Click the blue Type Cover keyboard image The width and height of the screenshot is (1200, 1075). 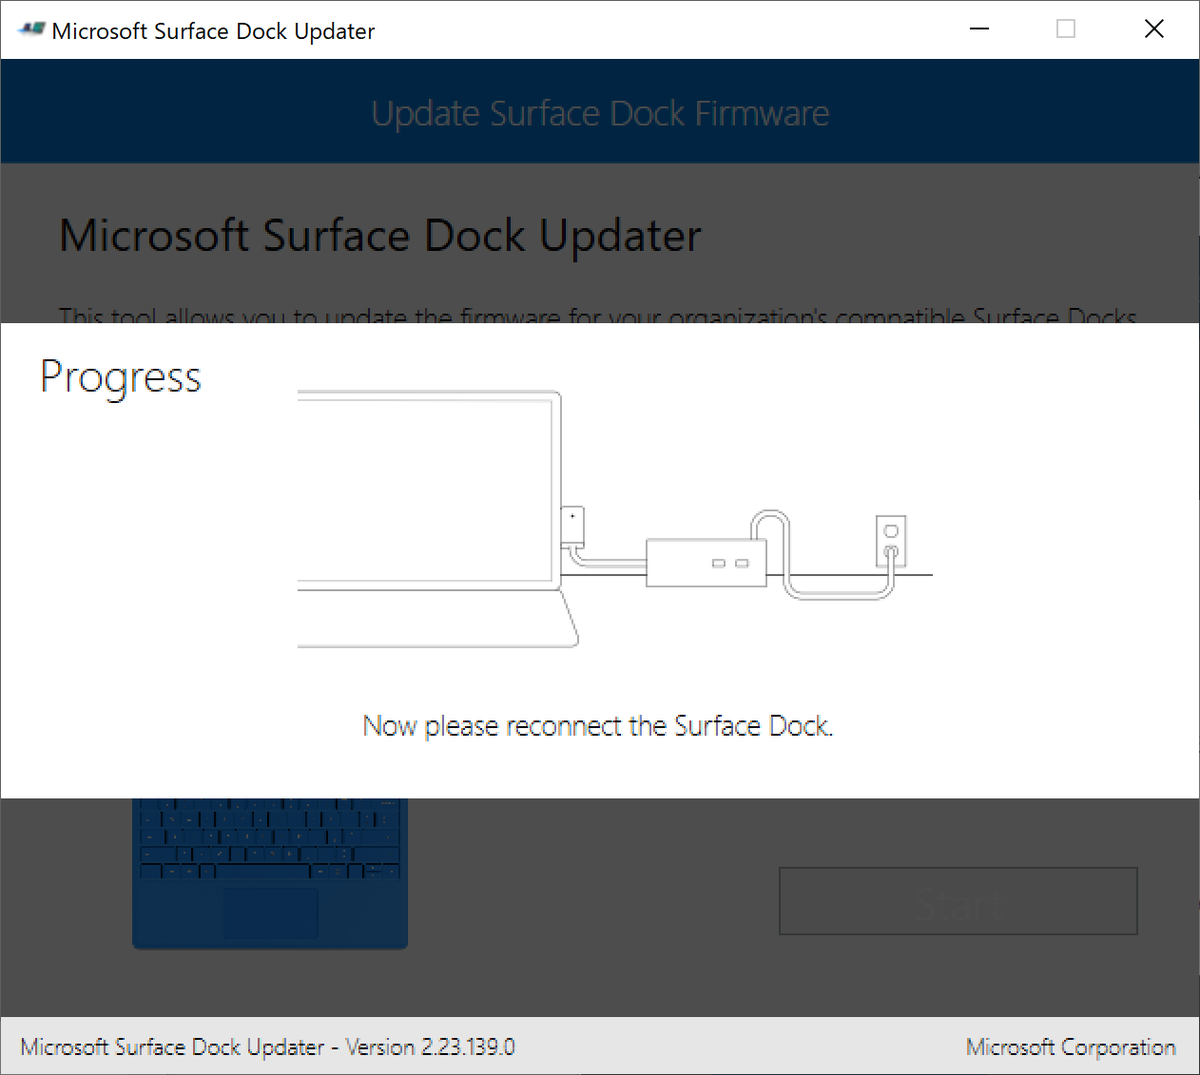(x=270, y=873)
